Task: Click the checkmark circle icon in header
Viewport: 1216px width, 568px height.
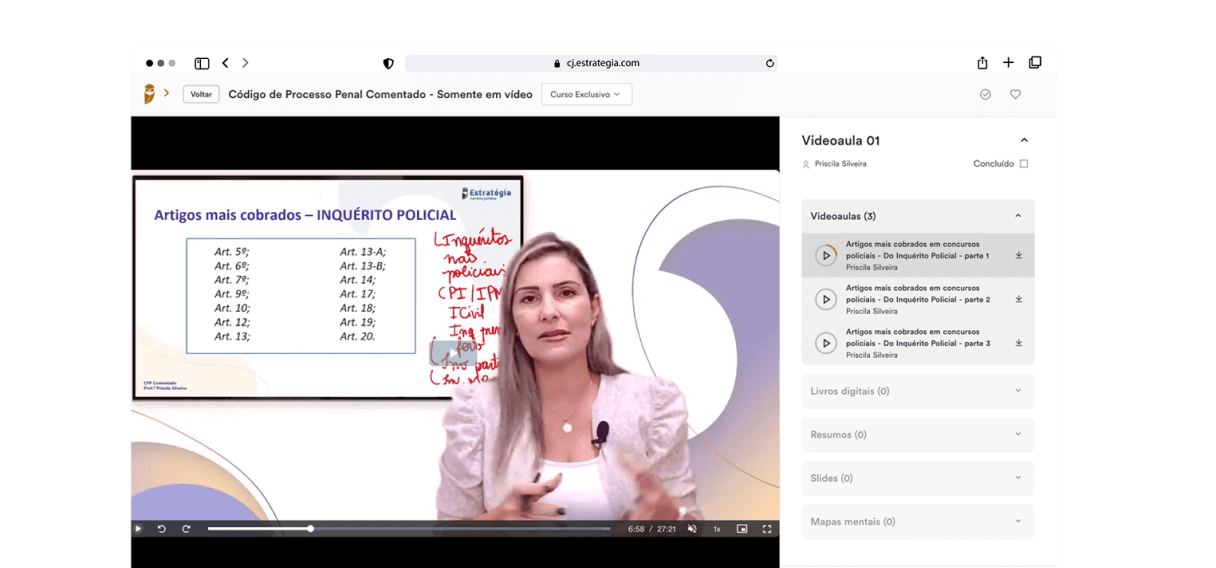Action: point(985,94)
